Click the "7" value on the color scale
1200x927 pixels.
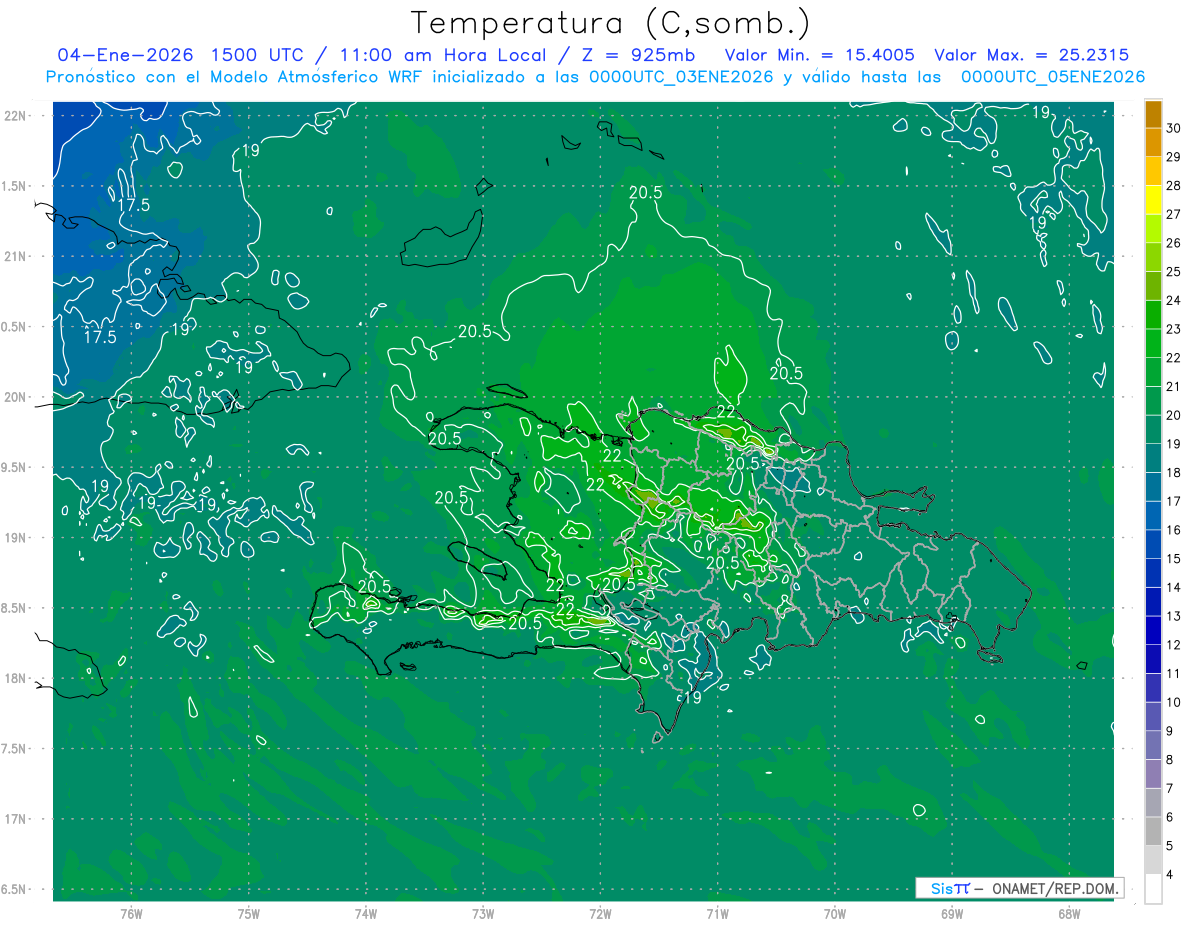coord(1170,788)
